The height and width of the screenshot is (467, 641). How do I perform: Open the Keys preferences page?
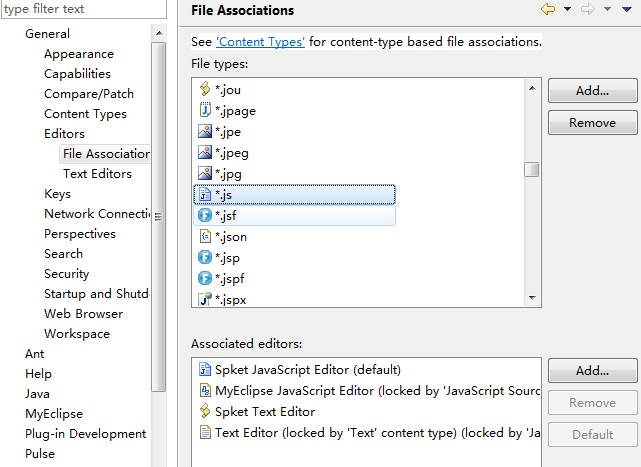tap(57, 194)
